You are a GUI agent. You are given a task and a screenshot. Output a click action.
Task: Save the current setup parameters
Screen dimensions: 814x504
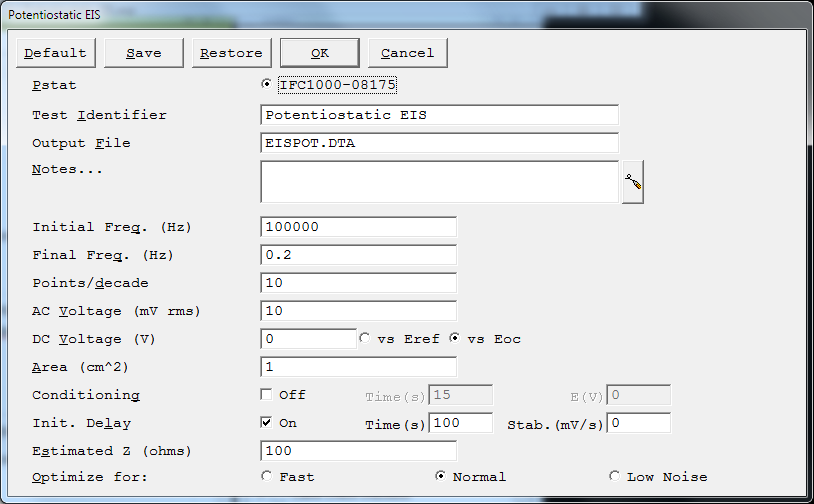pos(144,53)
